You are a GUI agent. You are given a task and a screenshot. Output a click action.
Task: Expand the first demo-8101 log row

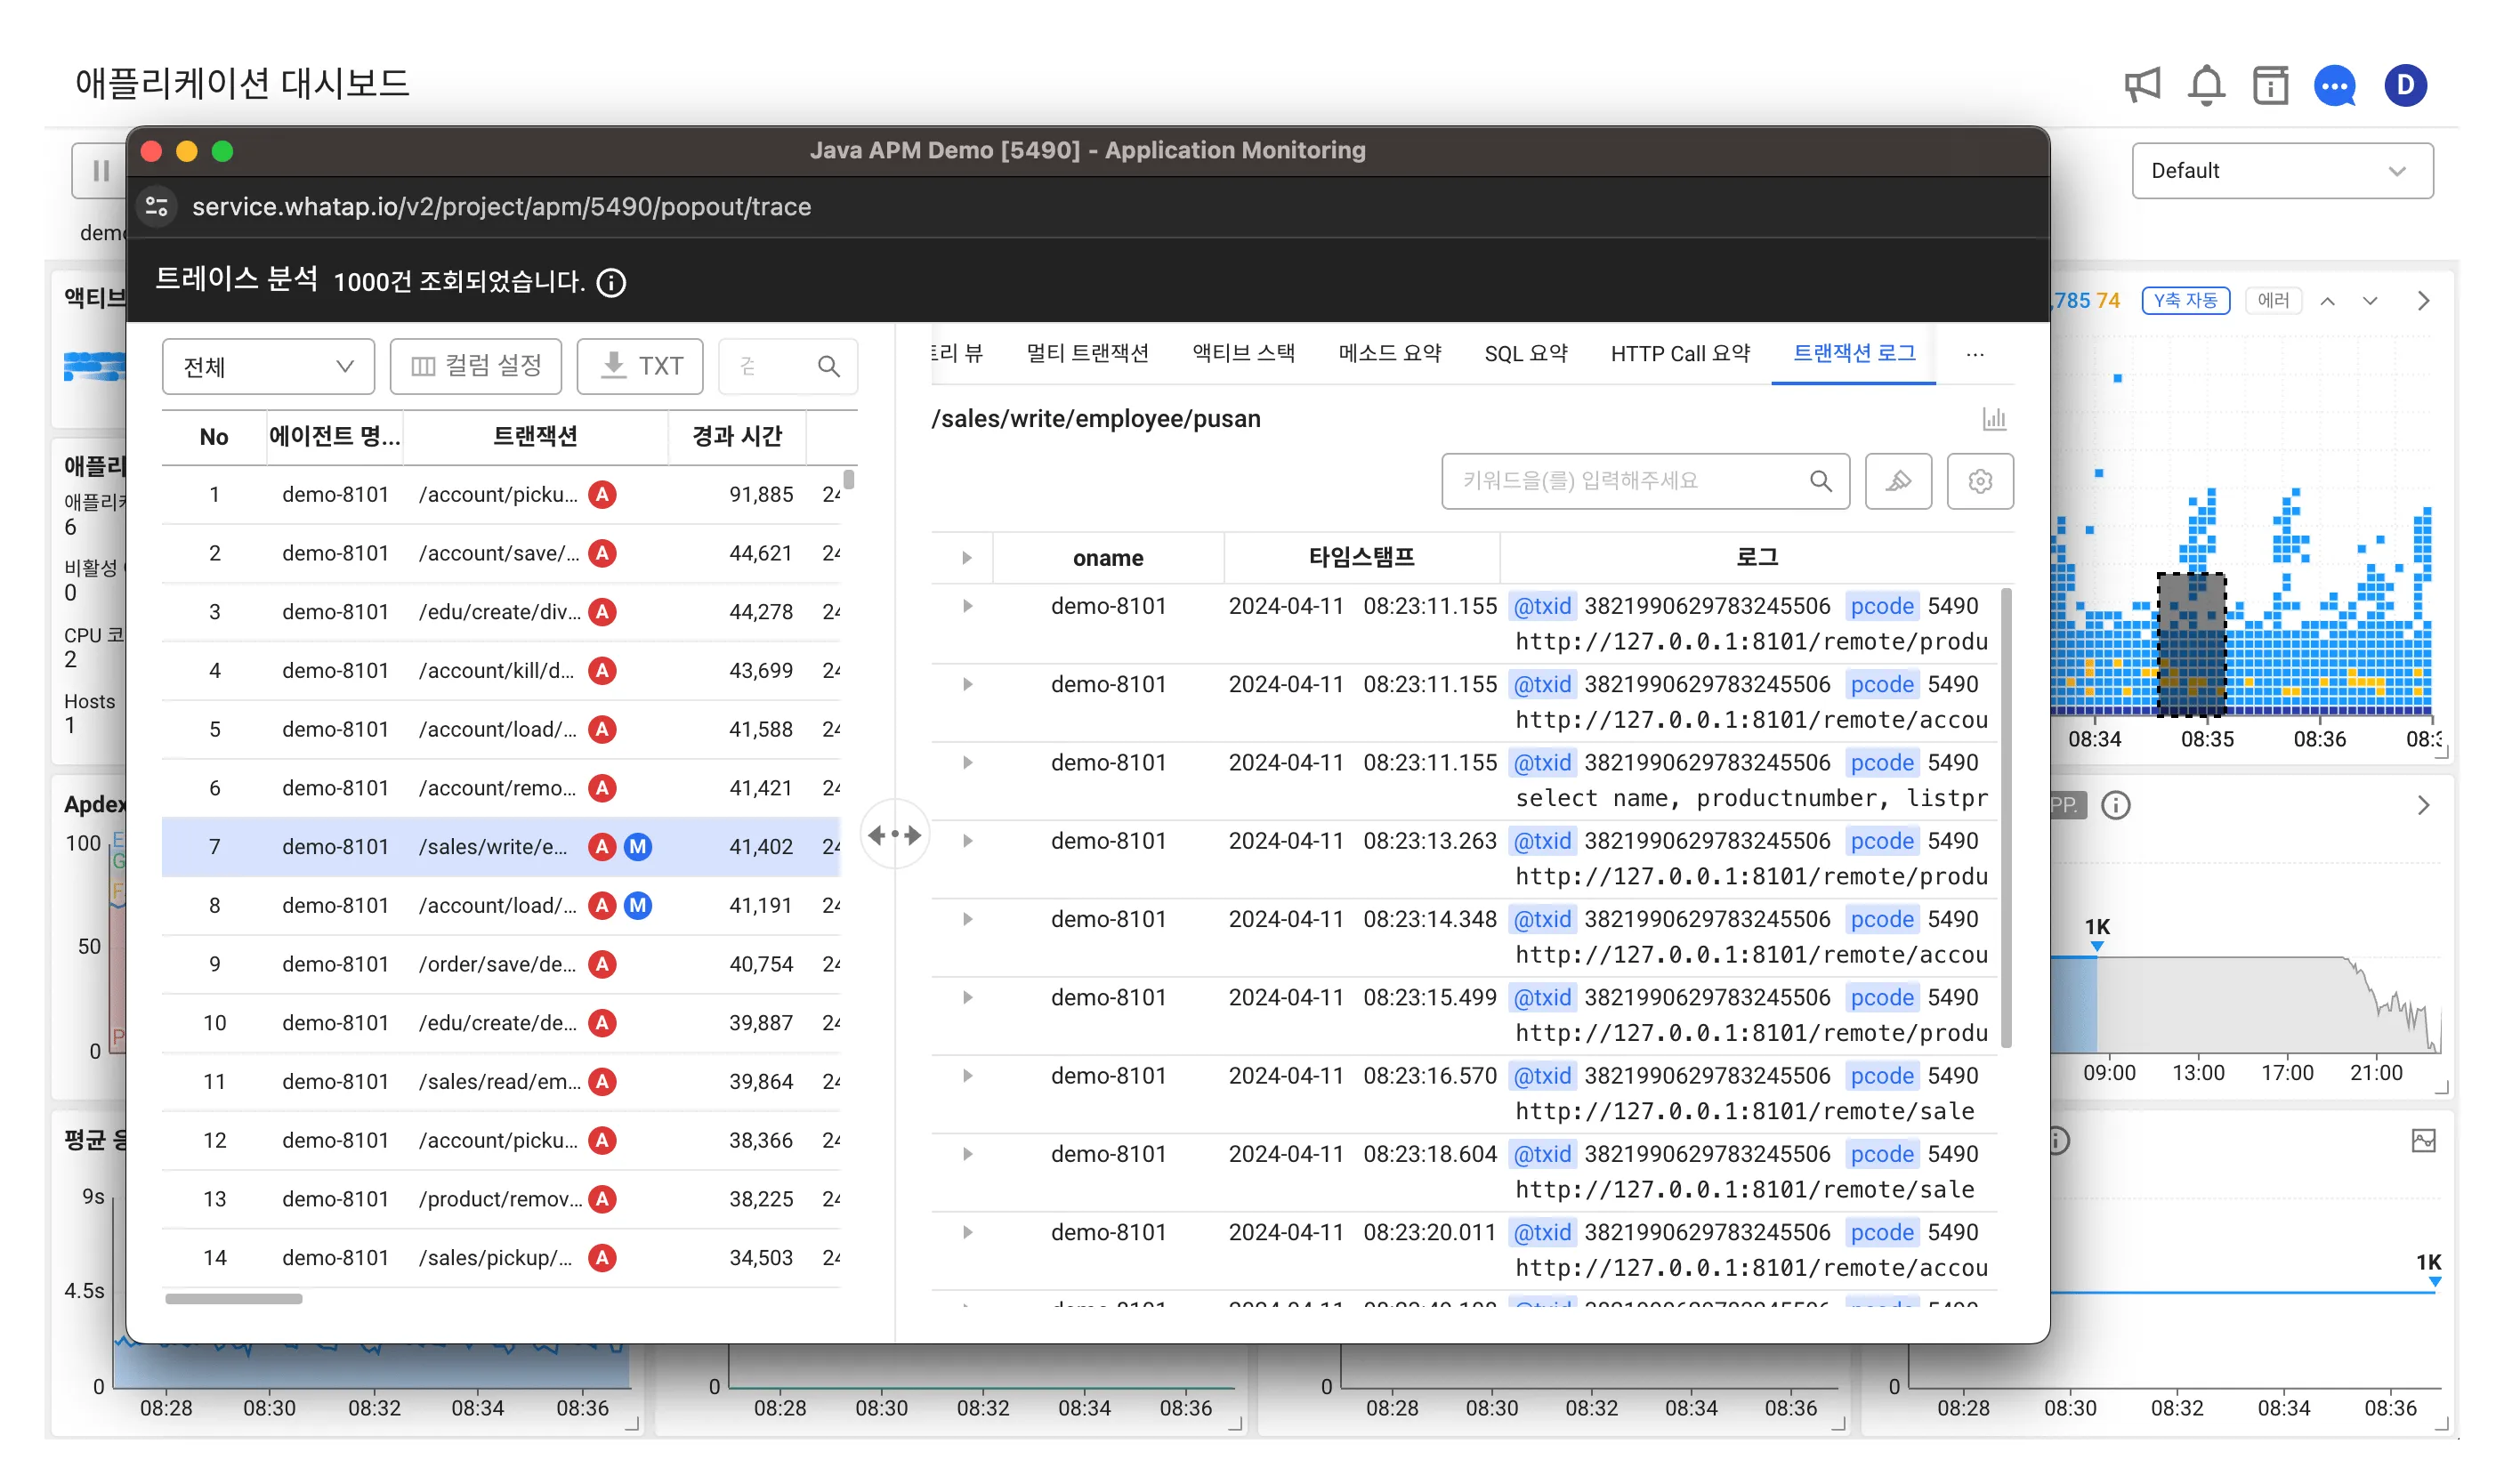(967, 606)
